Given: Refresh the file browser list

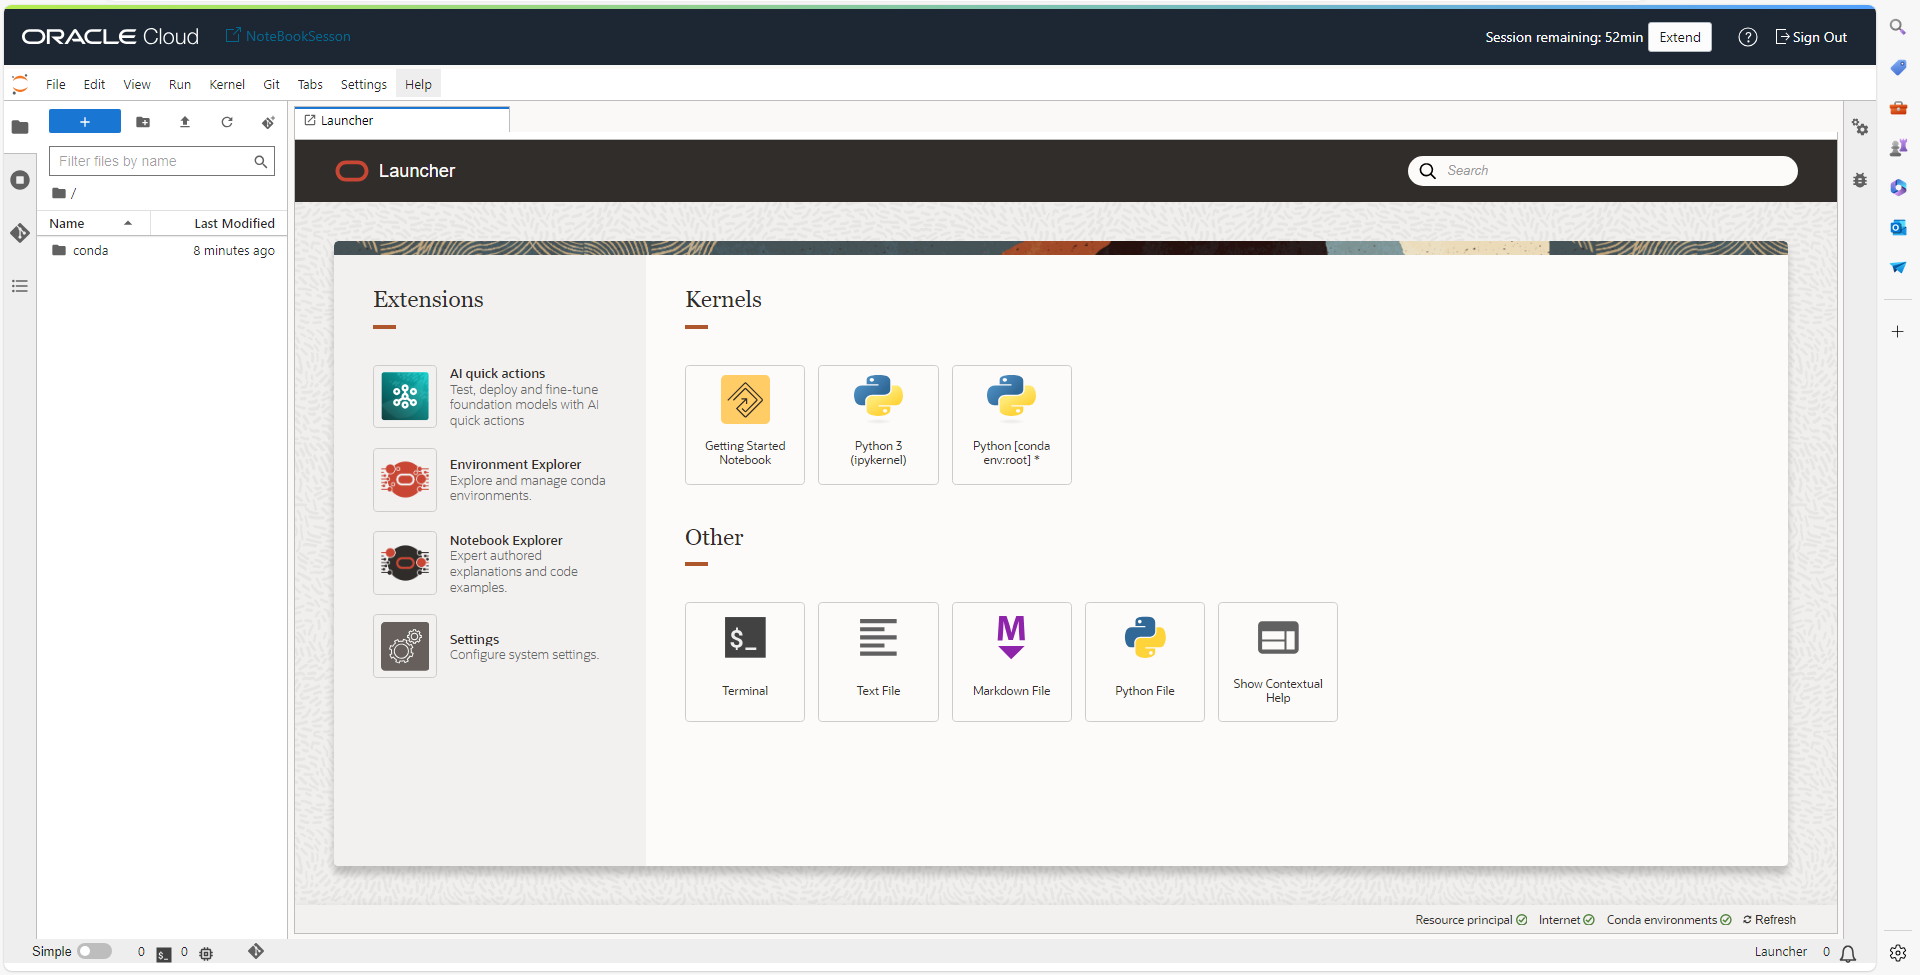Looking at the screenshot, I should pyautogui.click(x=227, y=122).
